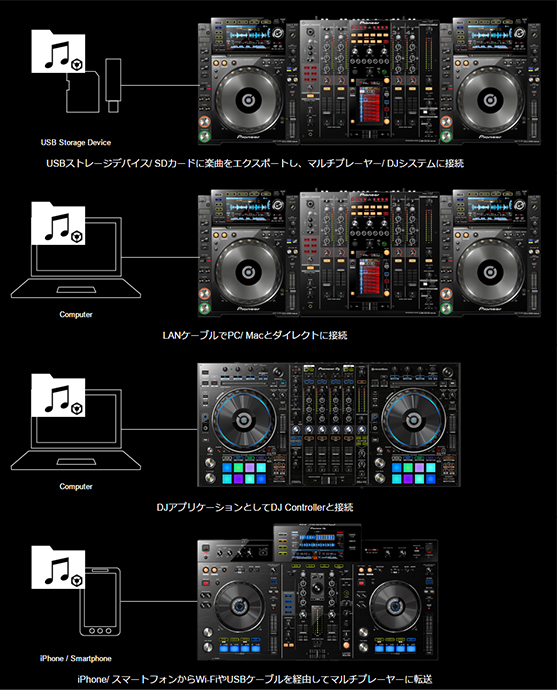Click the red touchscreen on top mixer
The width and height of the screenshot is (557, 690).
369,104
